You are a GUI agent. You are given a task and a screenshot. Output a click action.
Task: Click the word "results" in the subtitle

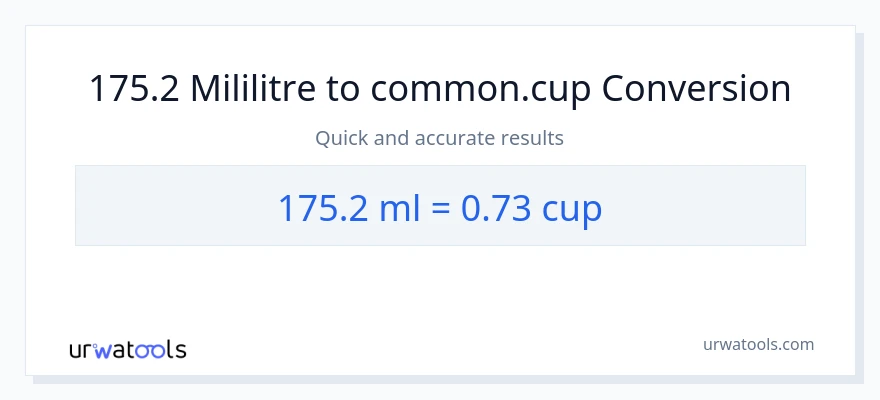(533, 138)
